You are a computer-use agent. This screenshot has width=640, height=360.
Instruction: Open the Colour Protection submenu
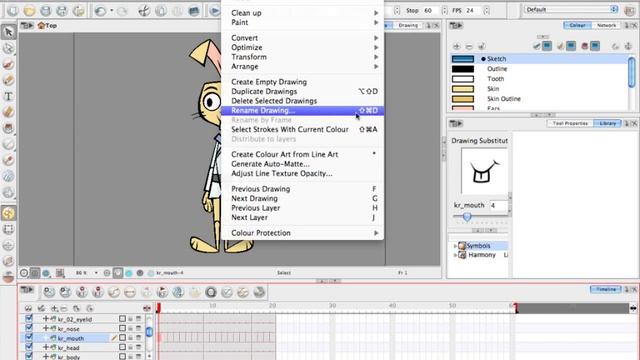pos(302,233)
